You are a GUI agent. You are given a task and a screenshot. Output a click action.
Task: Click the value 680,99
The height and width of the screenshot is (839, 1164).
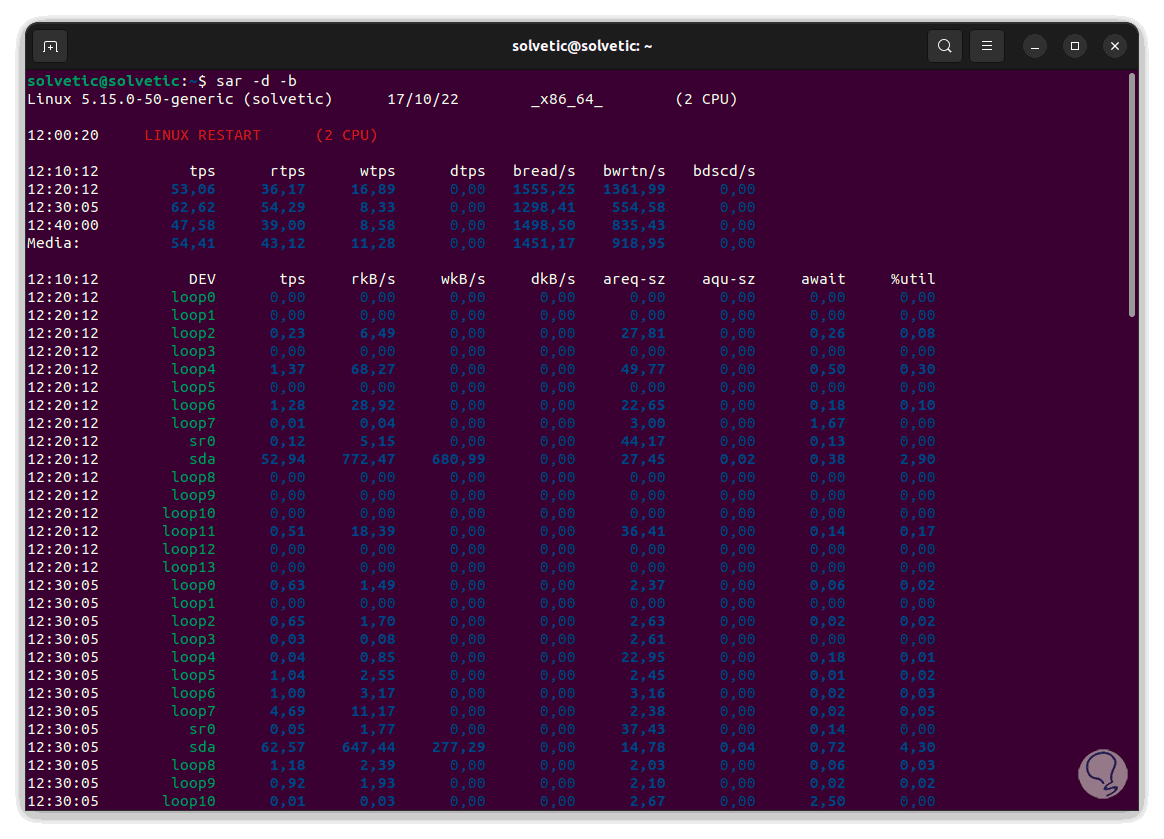click(x=458, y=460)
